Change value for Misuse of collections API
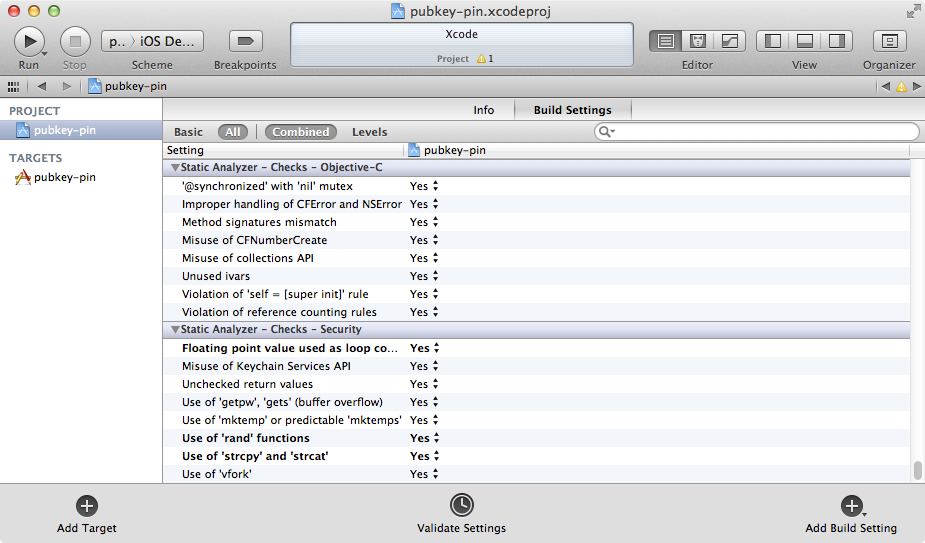Image resolution: width=925 pixels, height=543 pixels. tap(424, 258)
